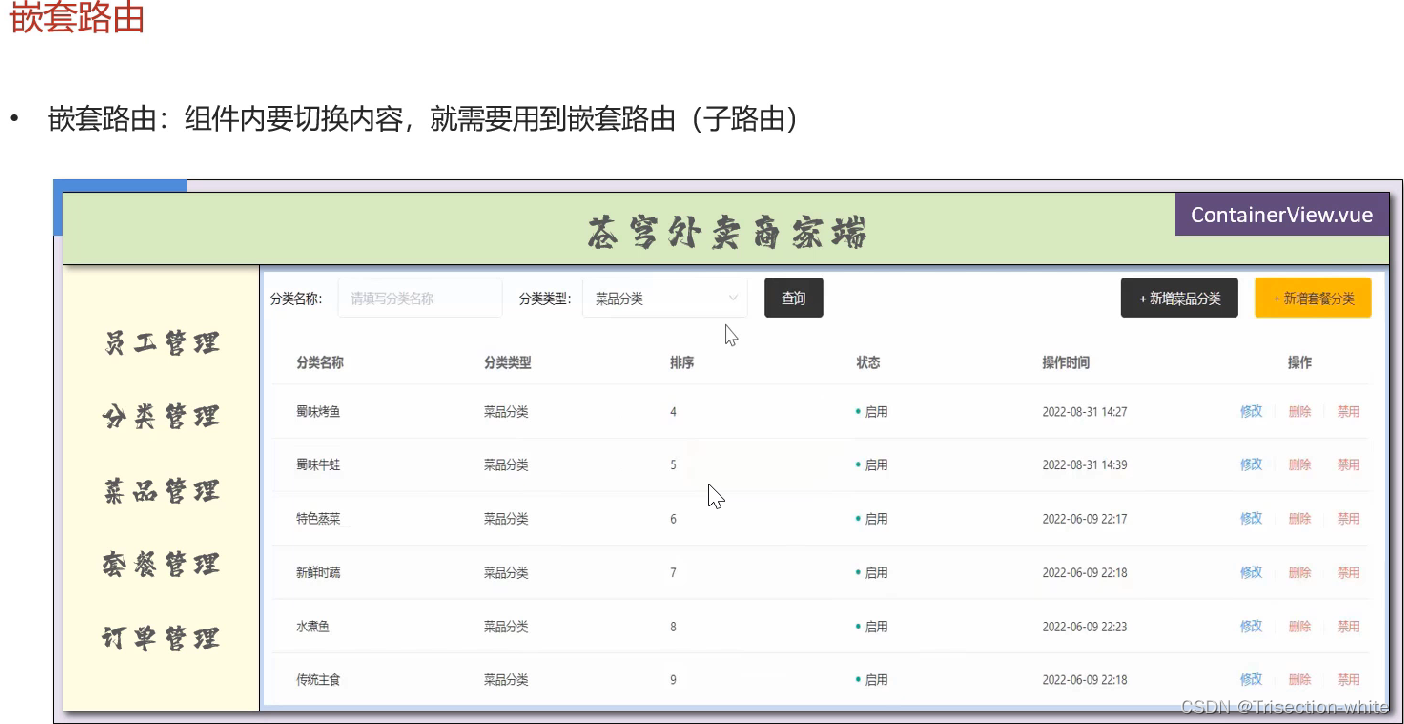Click 删除 for 特色蒸菜
Image resolution: width=1404 pixels, height=724 pixels.
tap(1300, 519)
